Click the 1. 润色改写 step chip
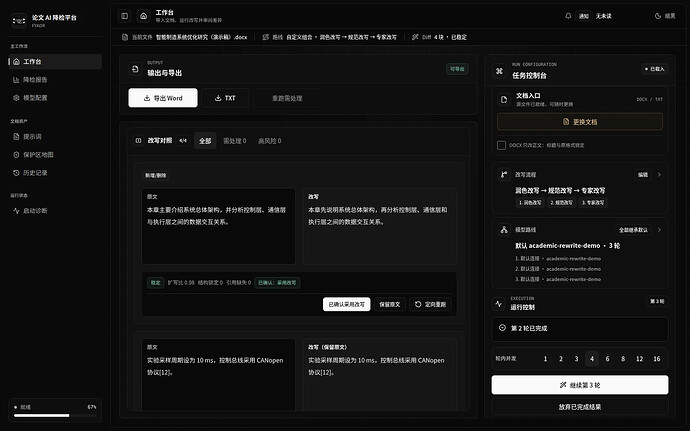This screenshot has width=690, height=431. [530, 203]
